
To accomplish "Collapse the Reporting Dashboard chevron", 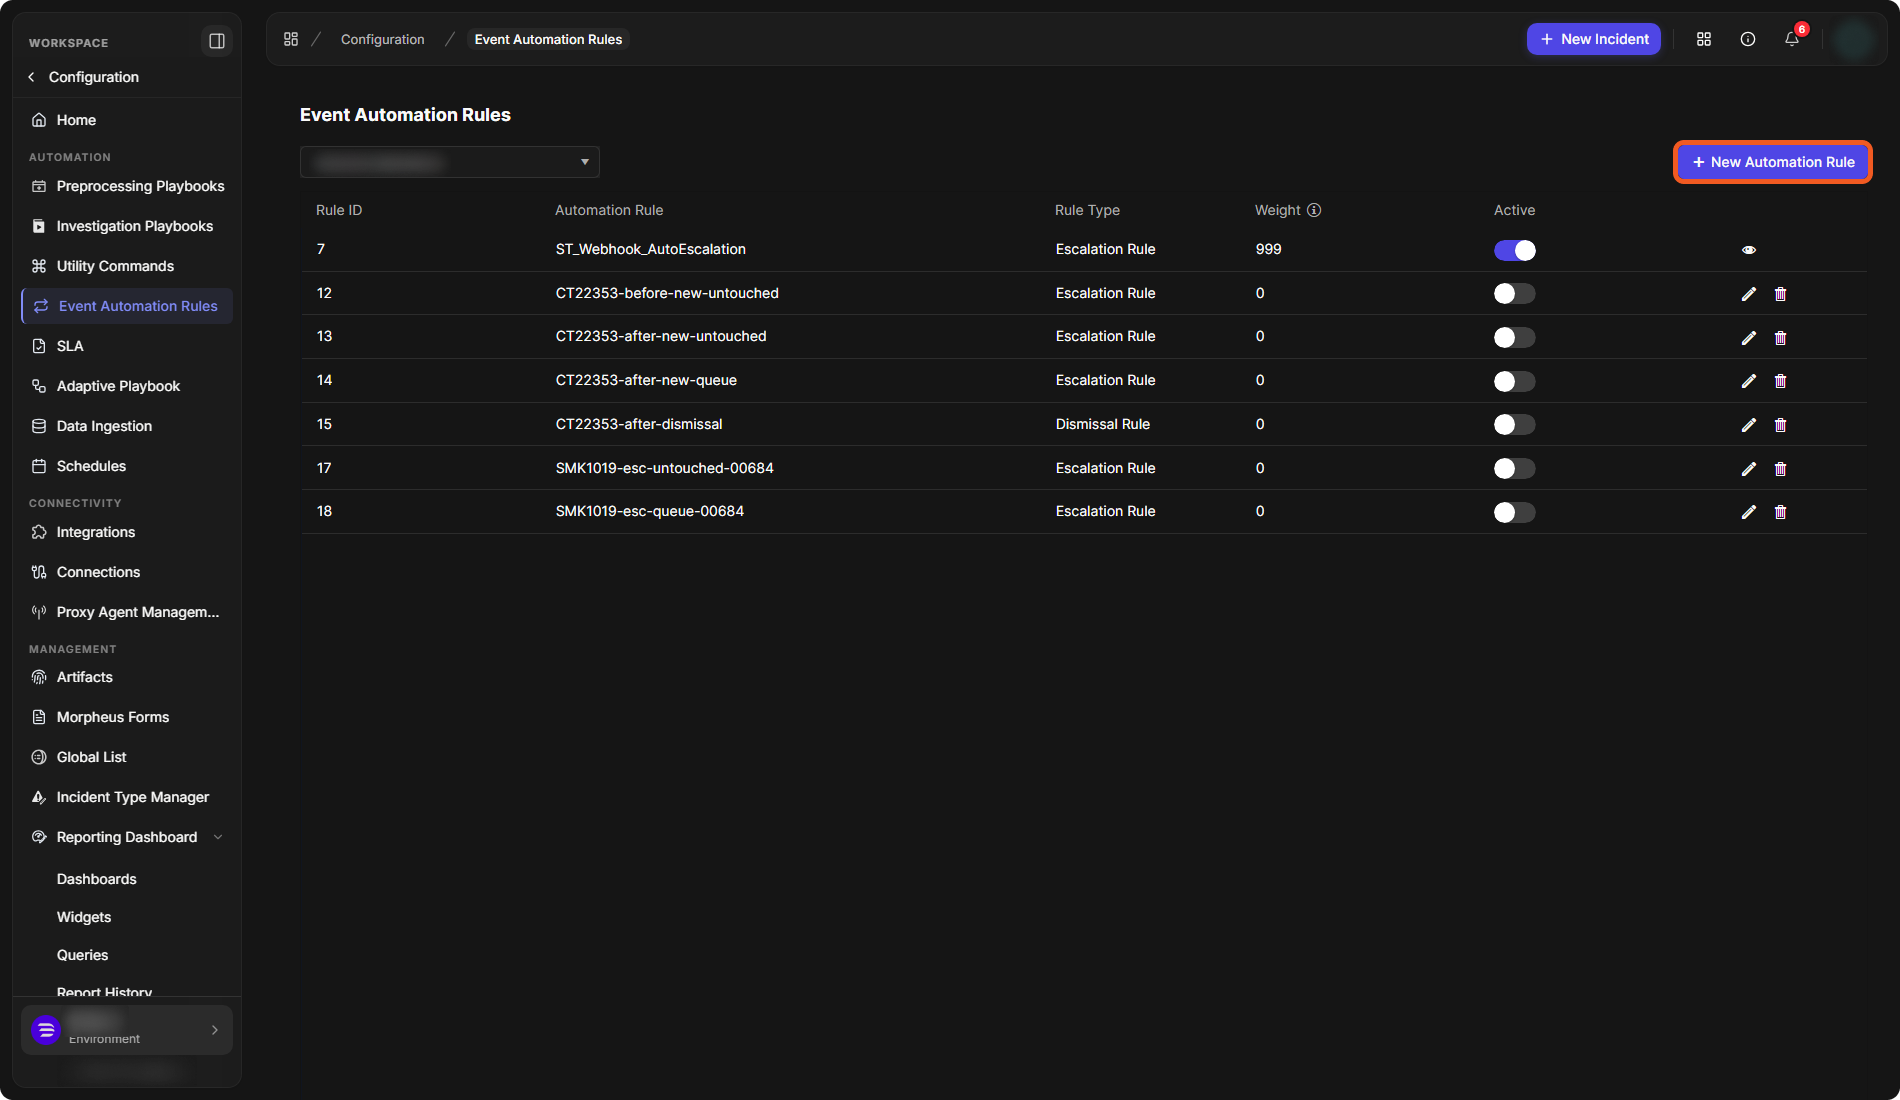I will tap(218, 837).
